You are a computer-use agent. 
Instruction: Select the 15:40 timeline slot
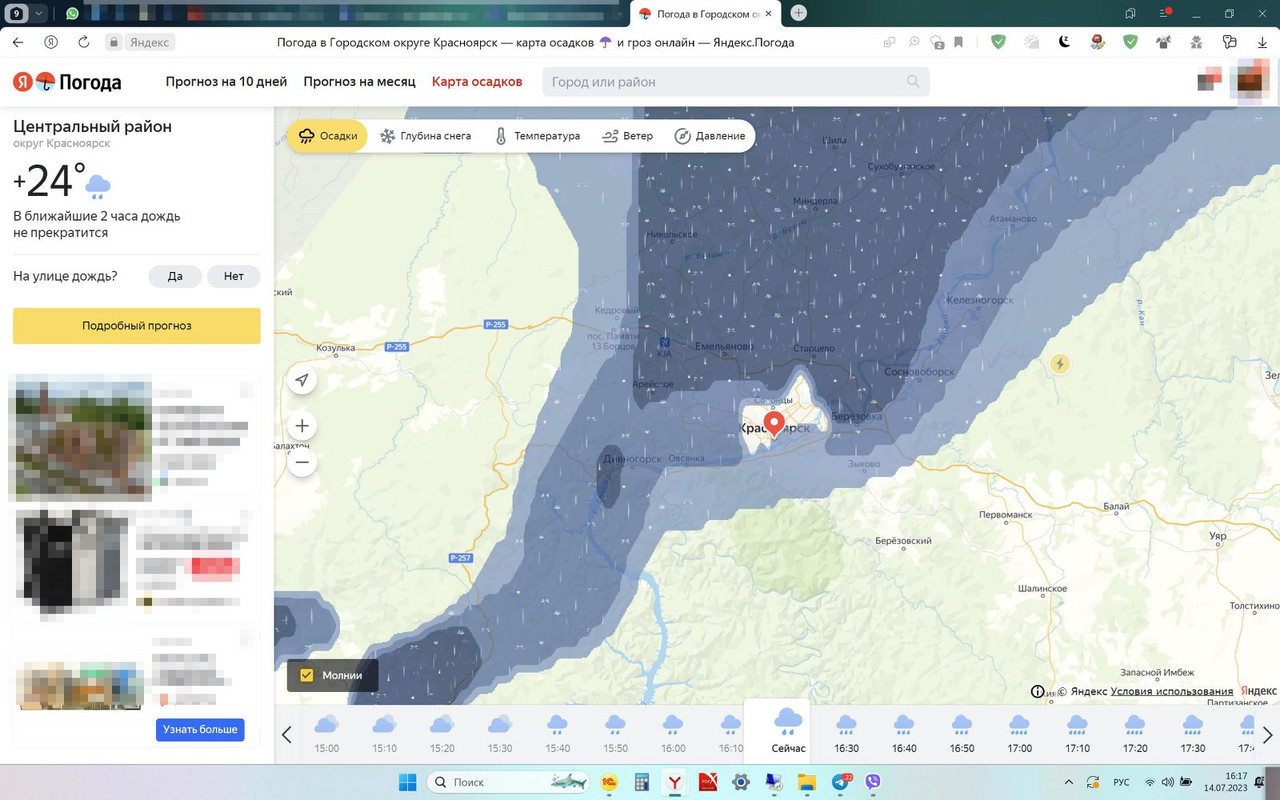(558, 734)
